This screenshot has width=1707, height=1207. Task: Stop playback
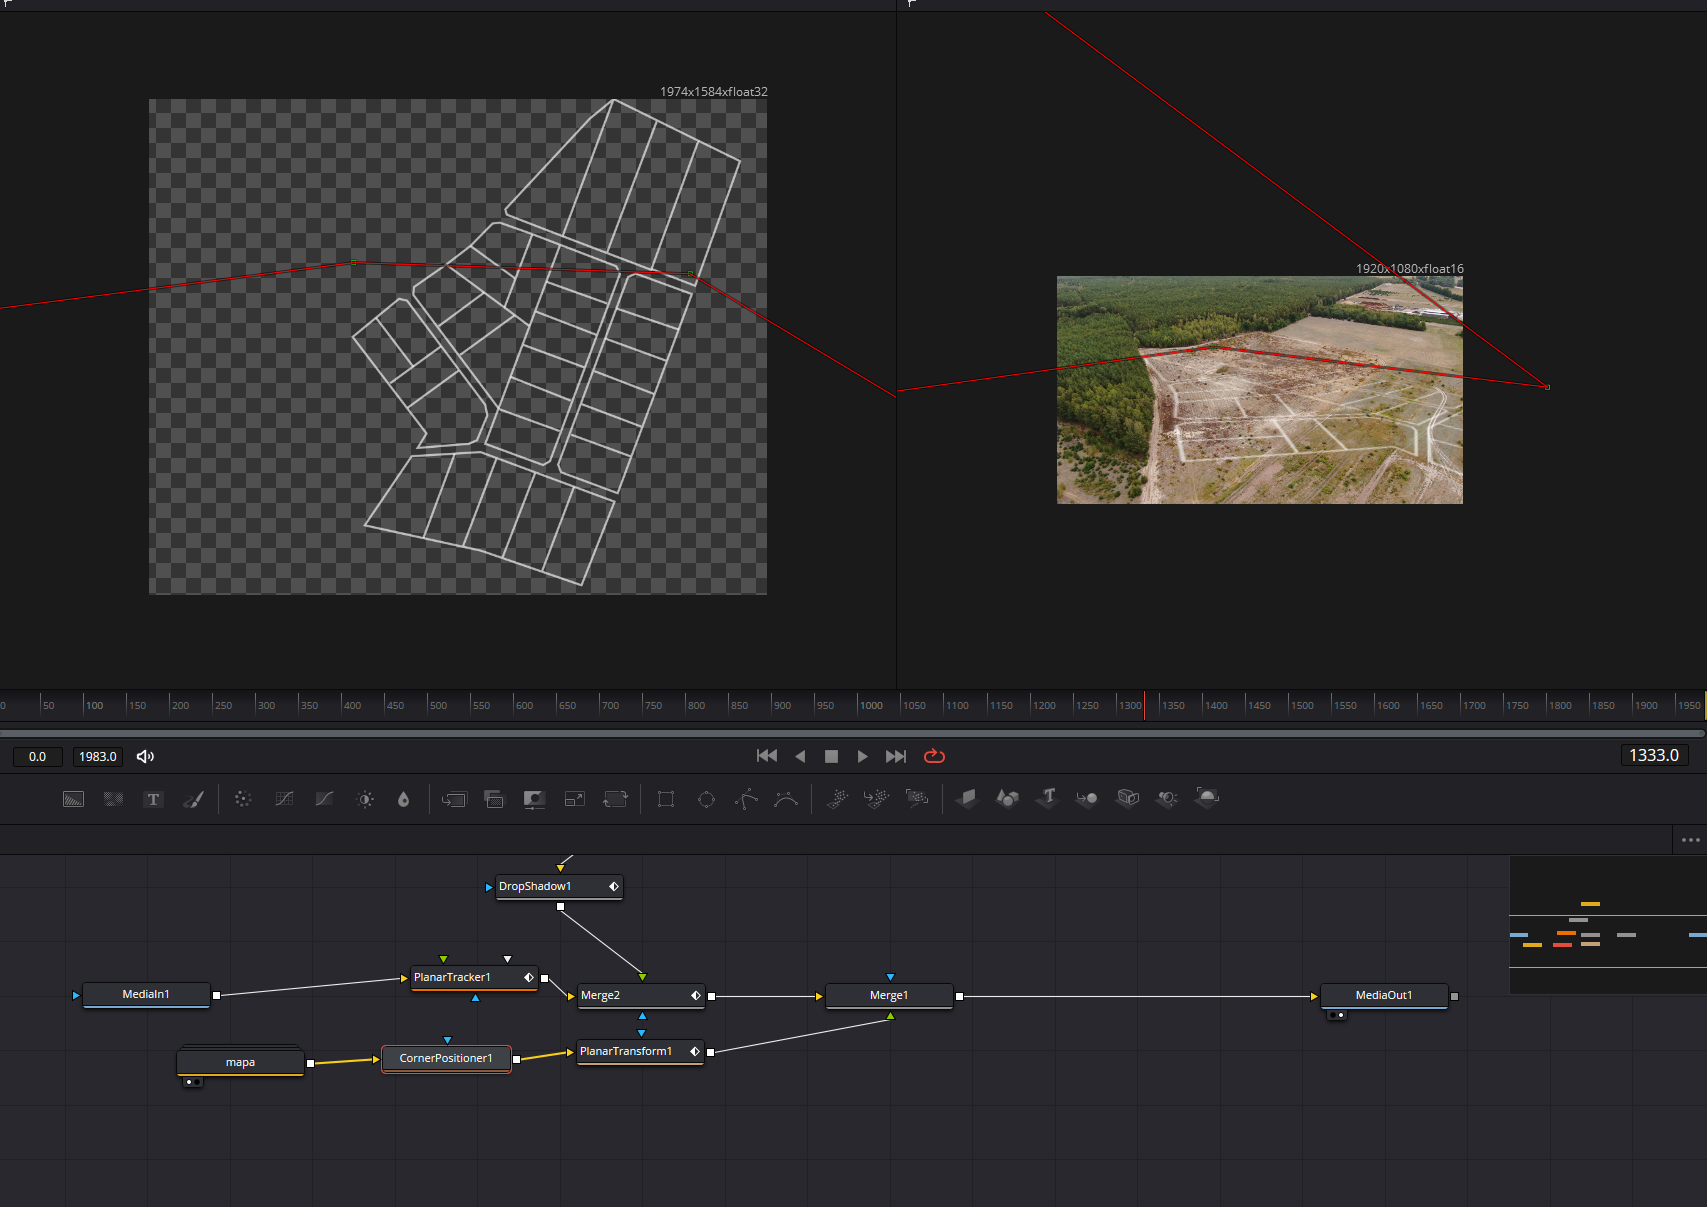[831, 756]
